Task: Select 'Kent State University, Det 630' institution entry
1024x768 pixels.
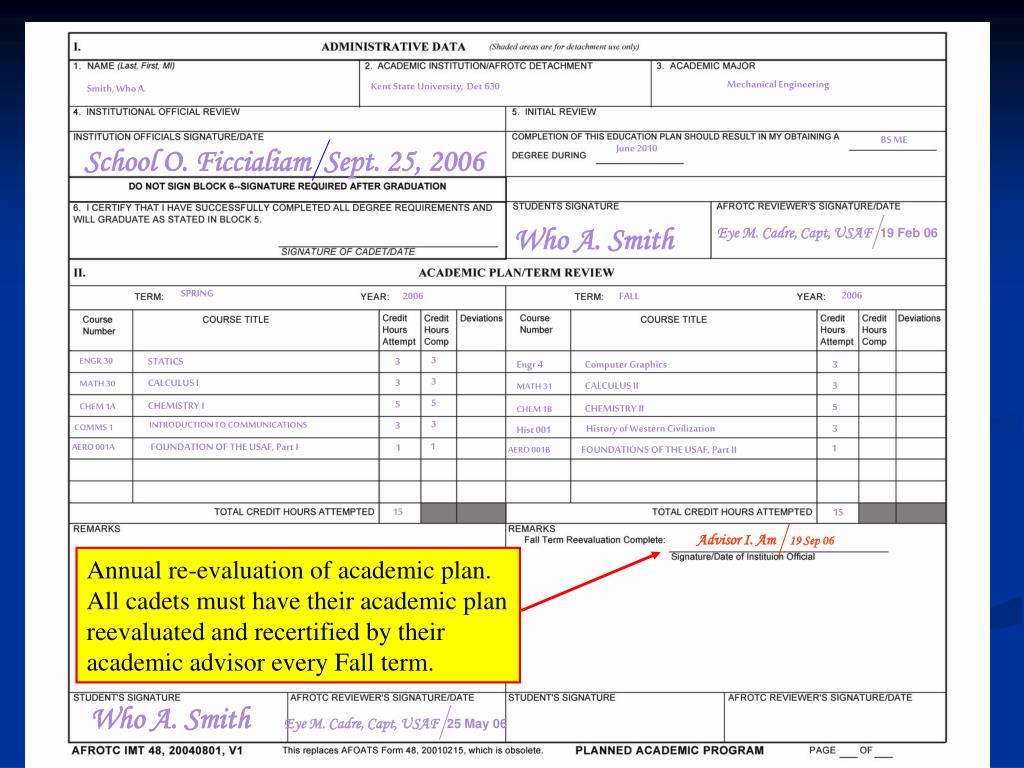Action: click(435, 86)
